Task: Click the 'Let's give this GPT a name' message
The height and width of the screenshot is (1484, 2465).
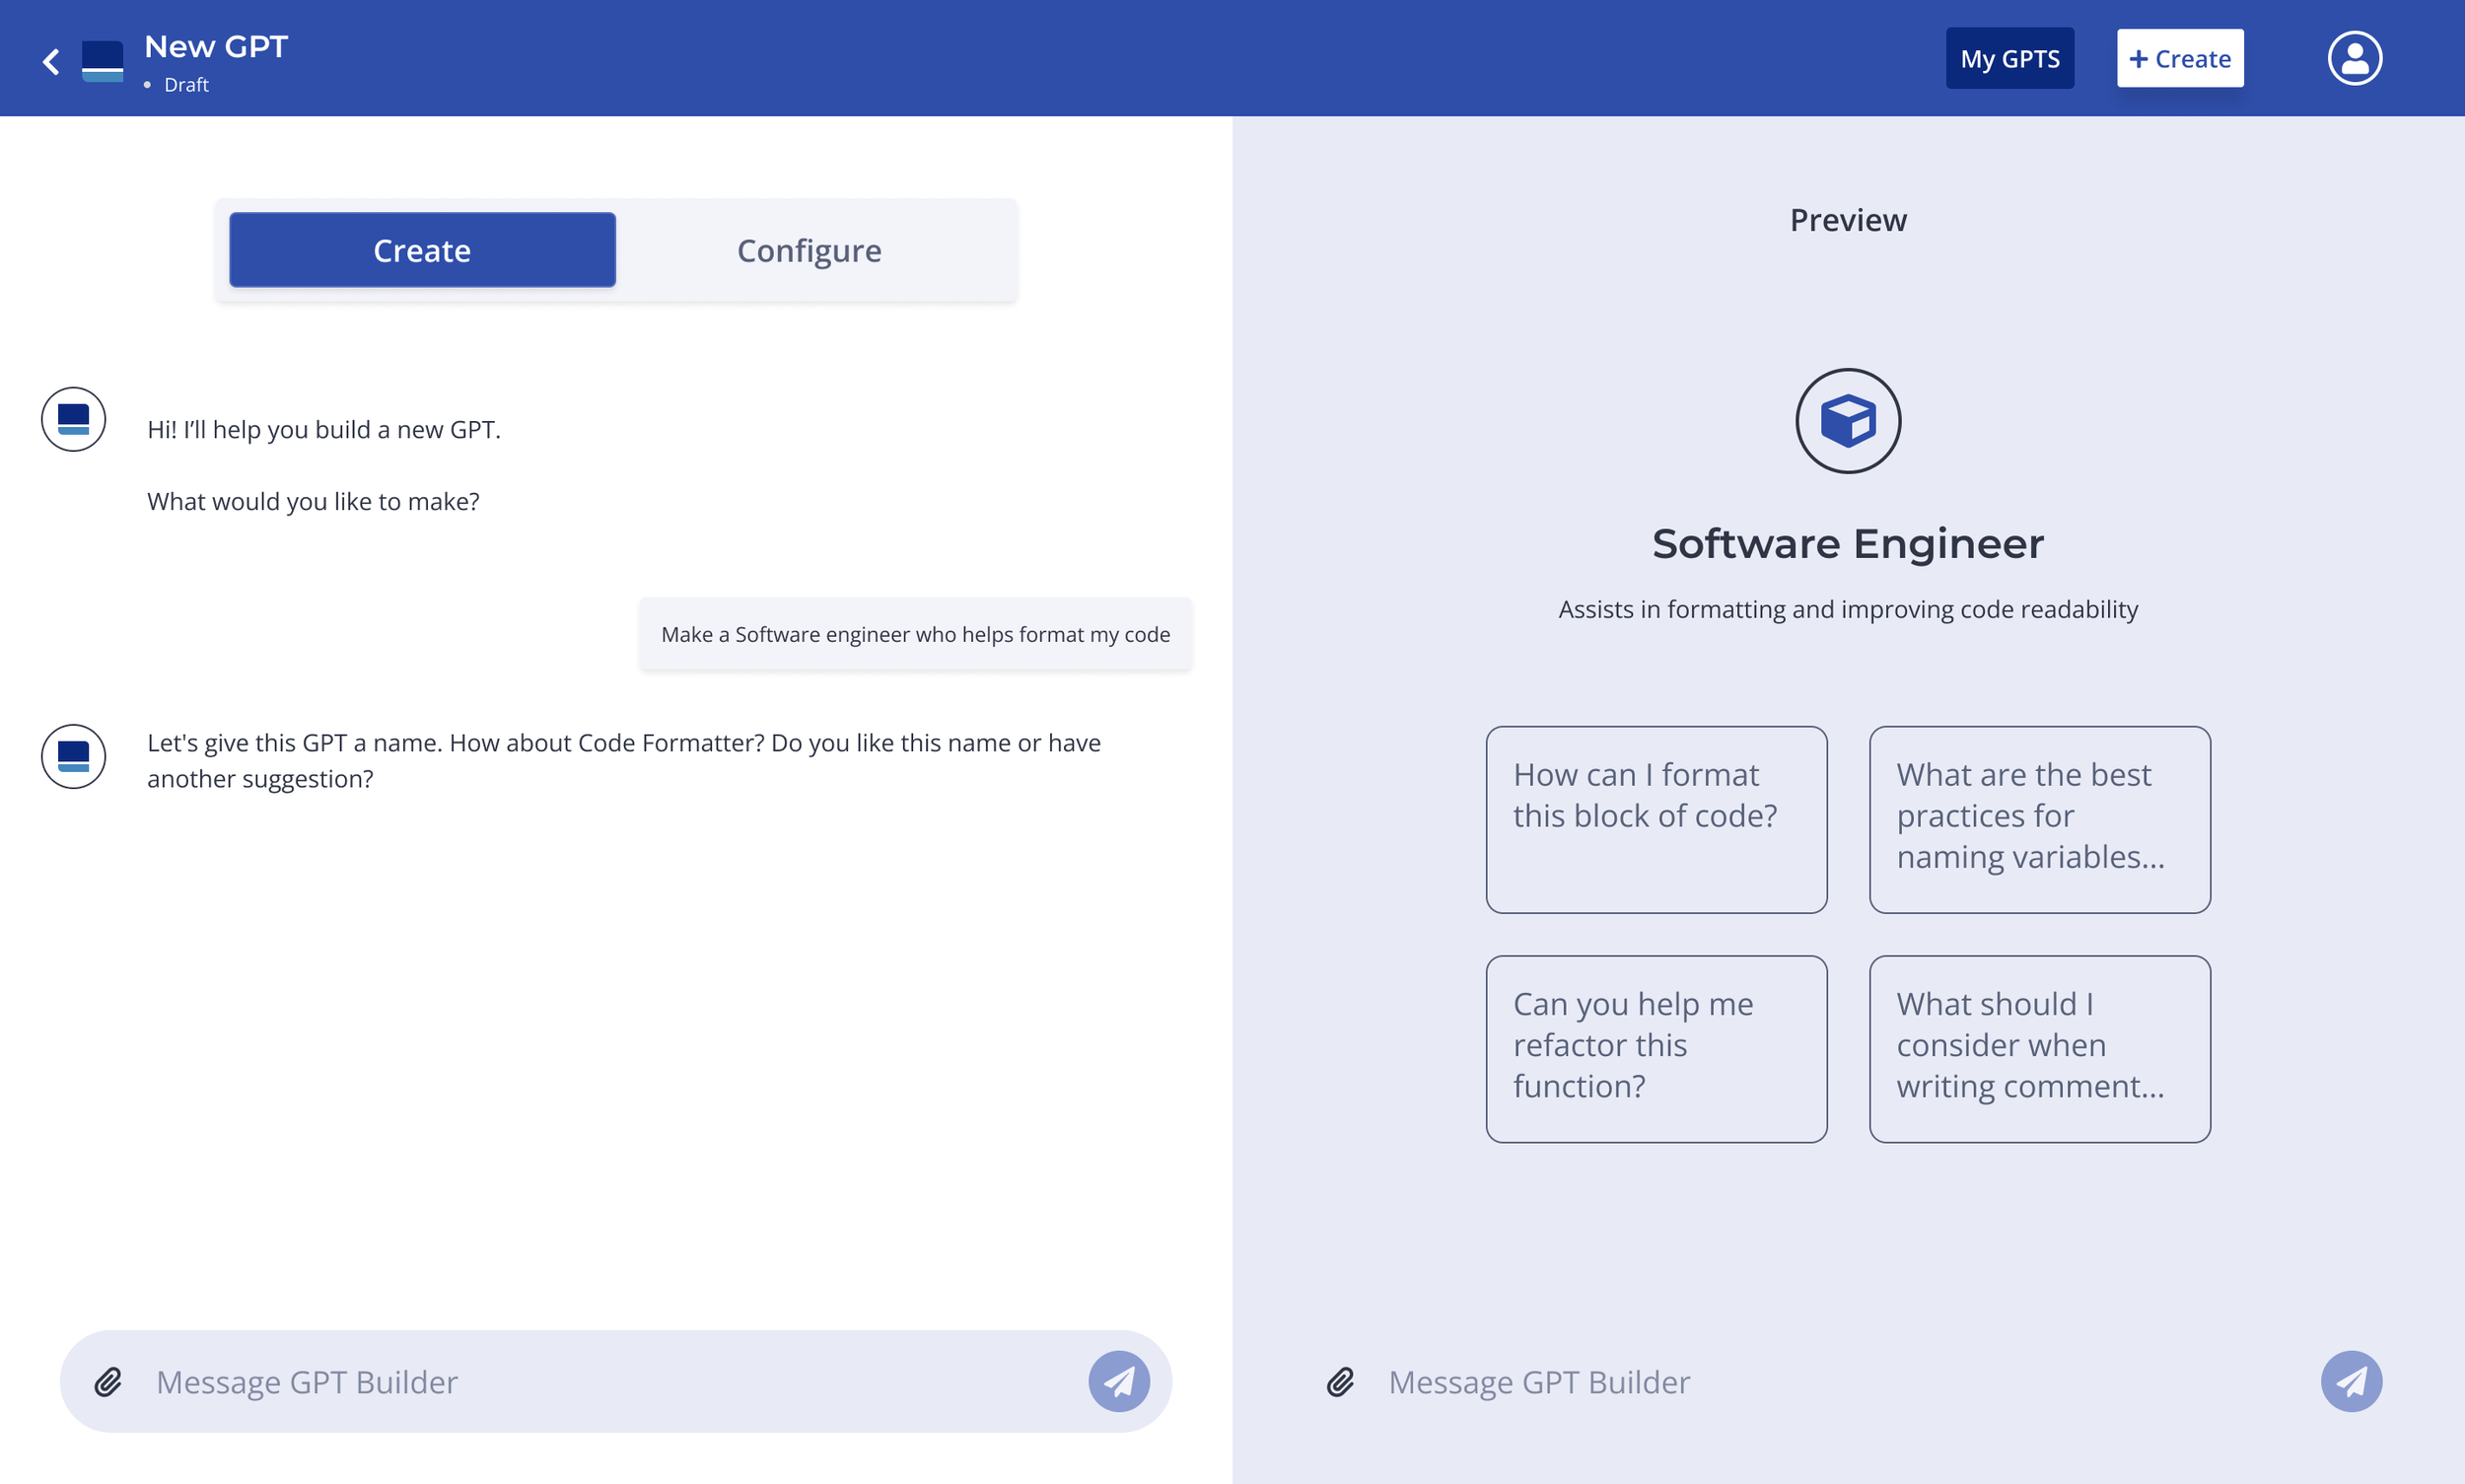Action: (x=624, y=760)
